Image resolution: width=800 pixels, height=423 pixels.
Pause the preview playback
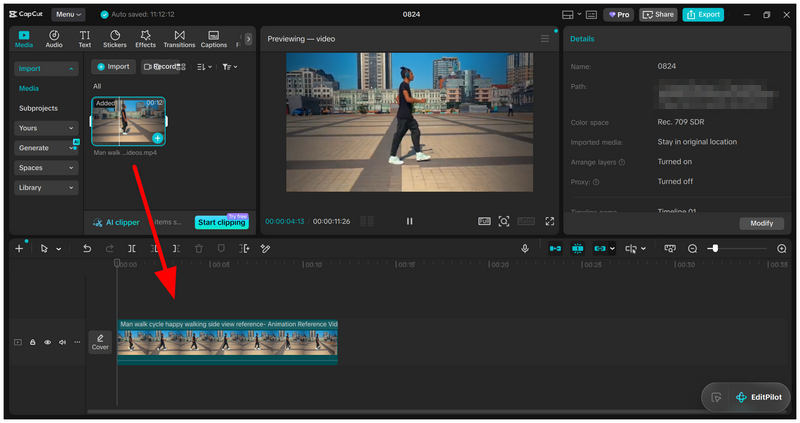(x=409, y=221)
